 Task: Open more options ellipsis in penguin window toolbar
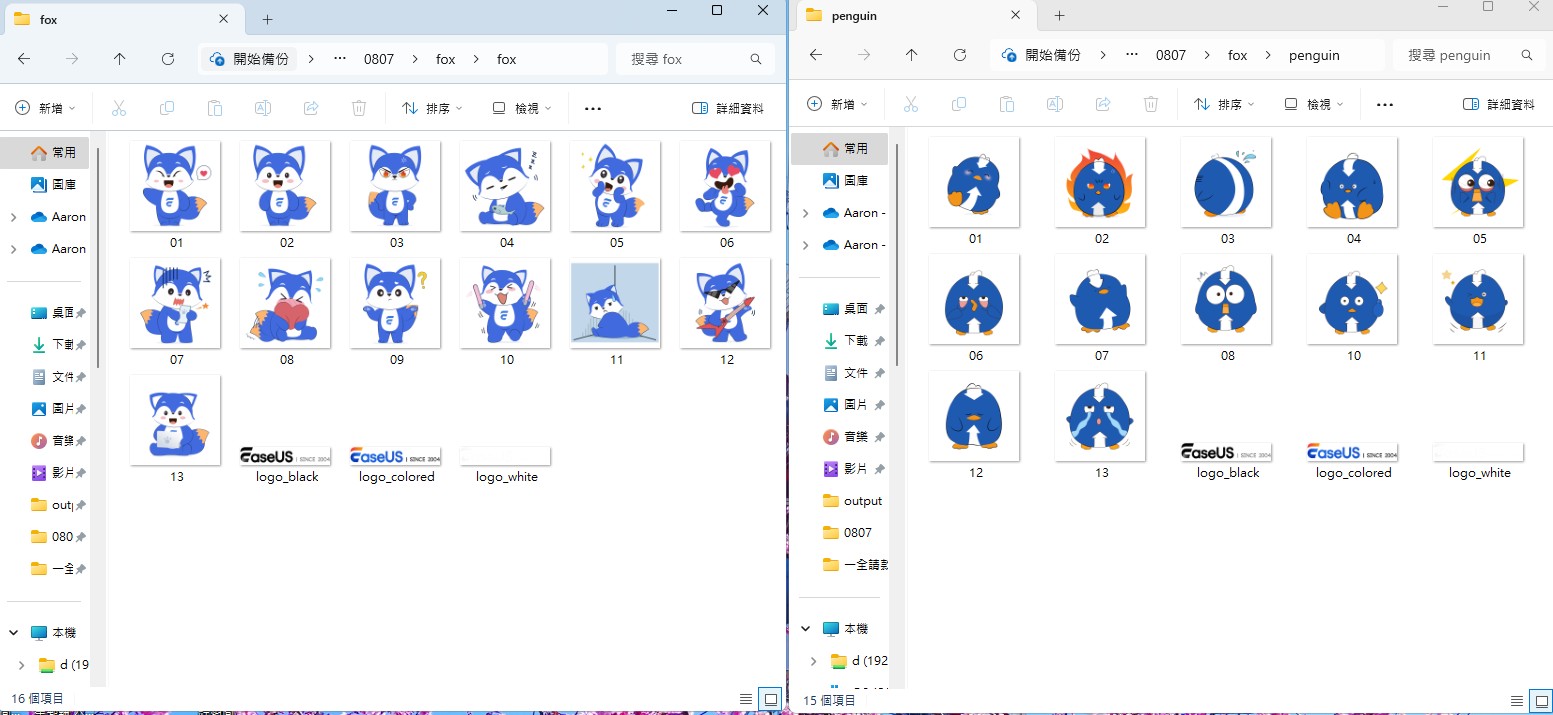(1385, 104)
